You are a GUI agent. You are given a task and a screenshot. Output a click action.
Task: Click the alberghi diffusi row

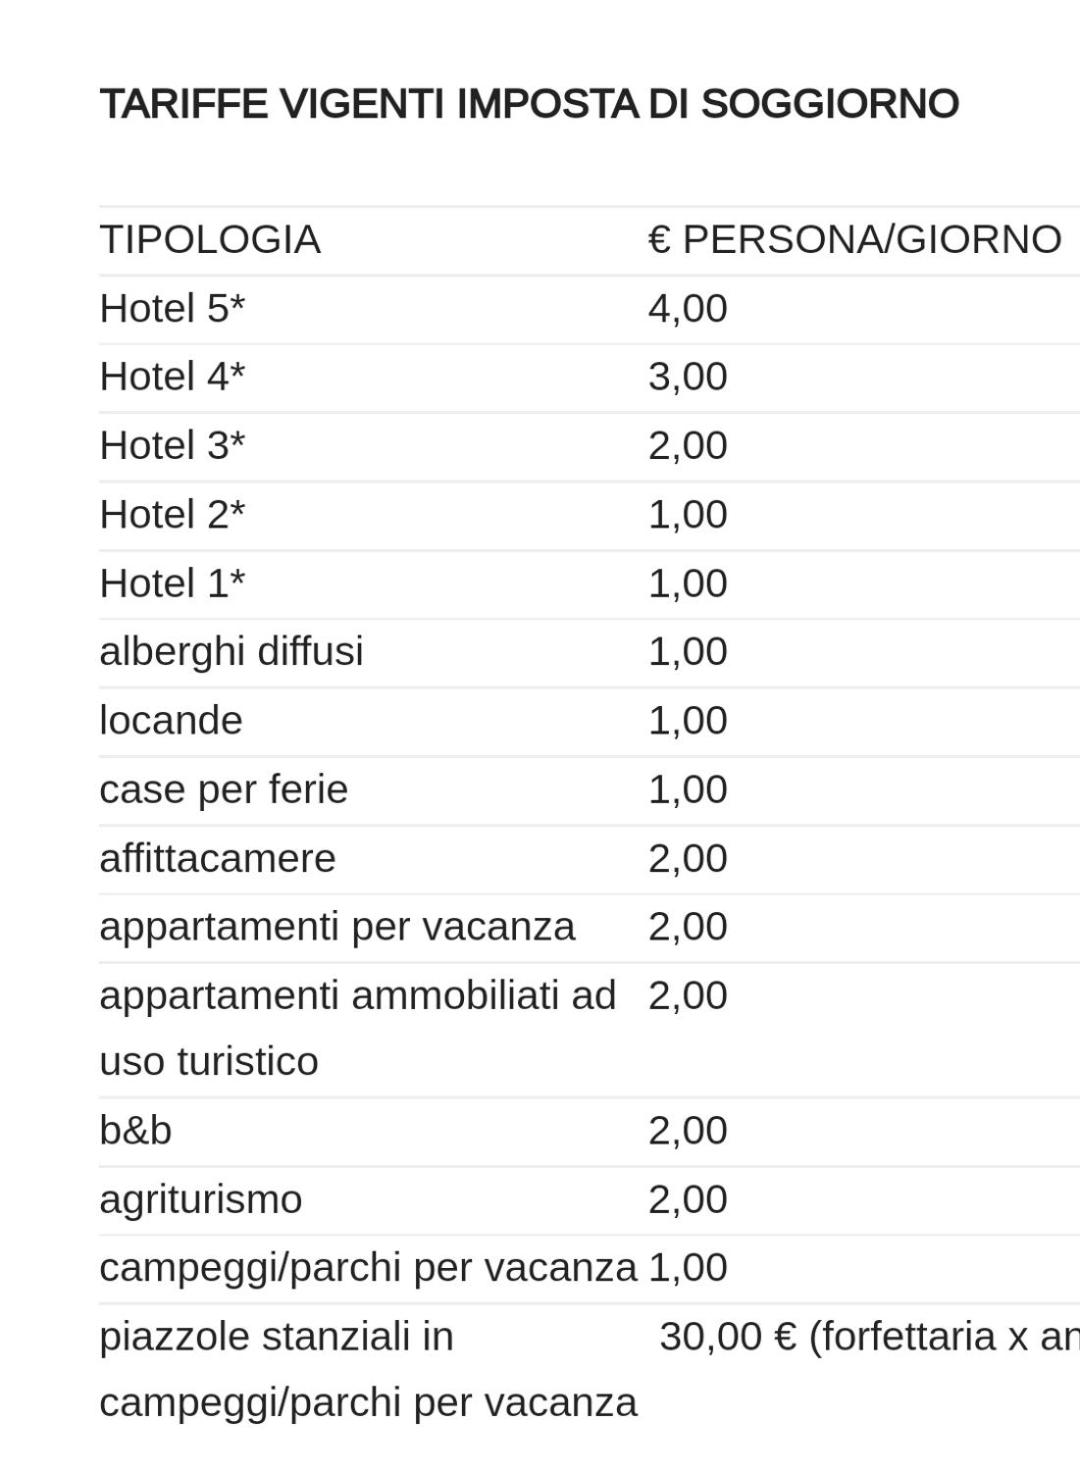(x=590, y=652)
